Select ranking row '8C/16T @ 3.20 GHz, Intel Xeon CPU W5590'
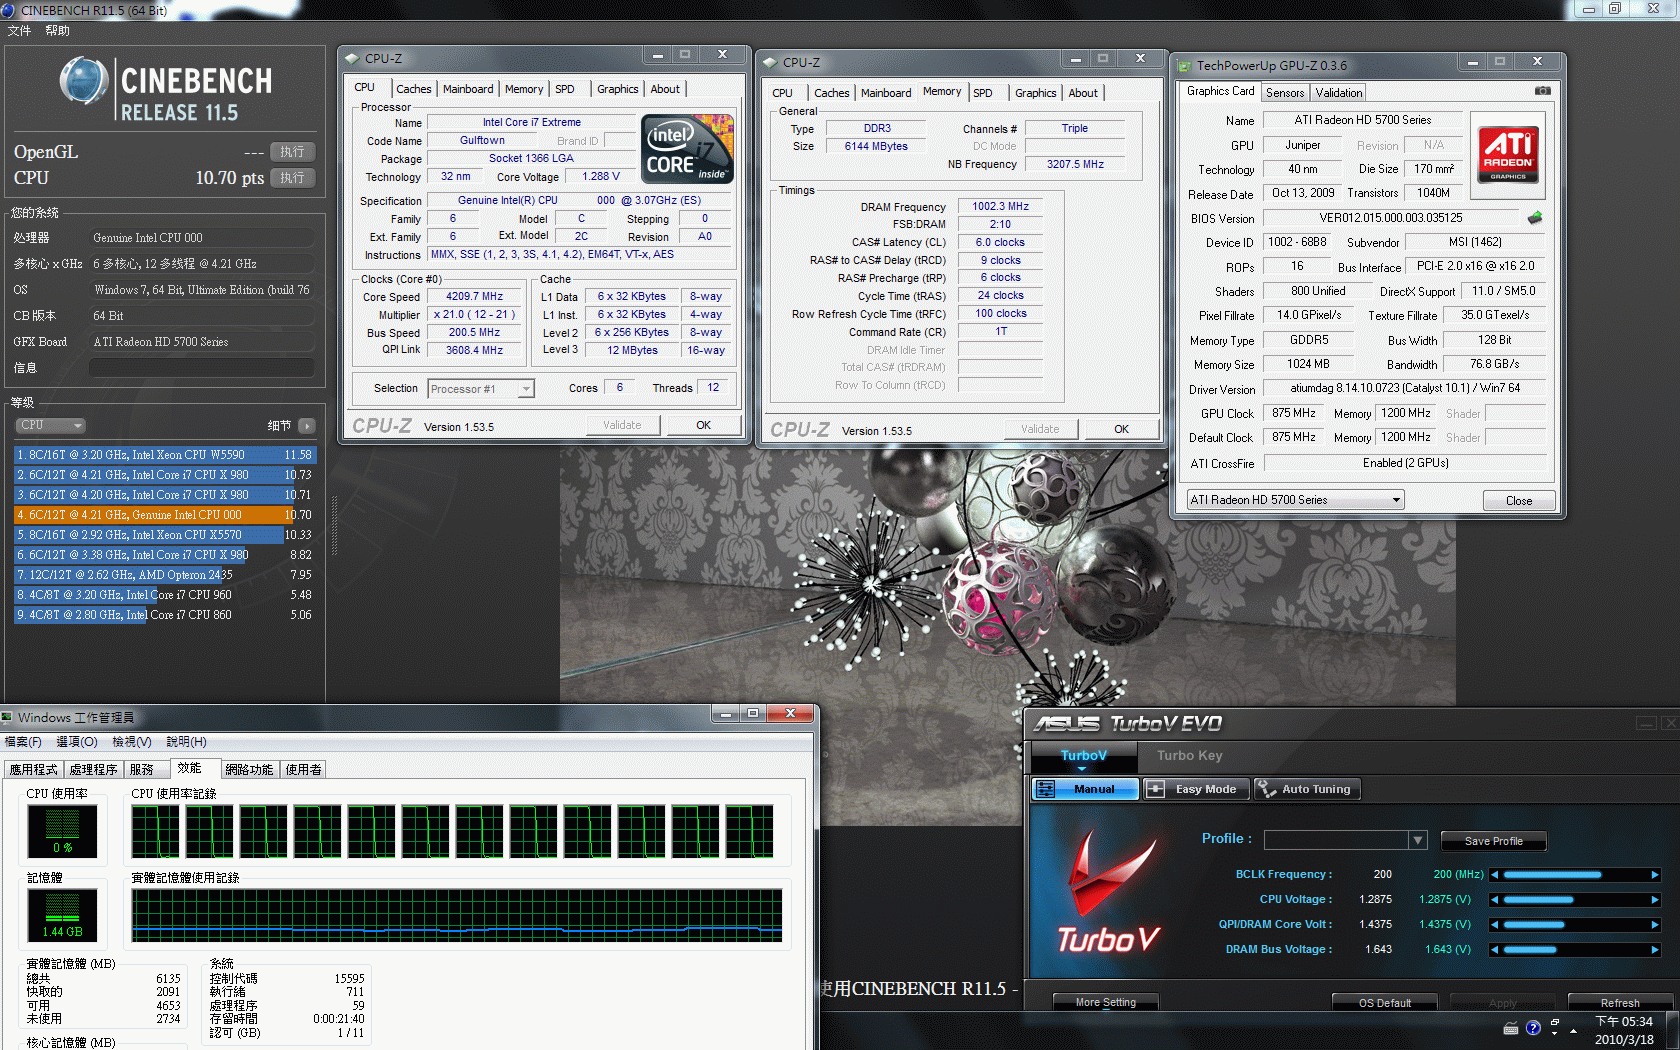The height and width of the screenshot is (1050, 1680). 164,455
